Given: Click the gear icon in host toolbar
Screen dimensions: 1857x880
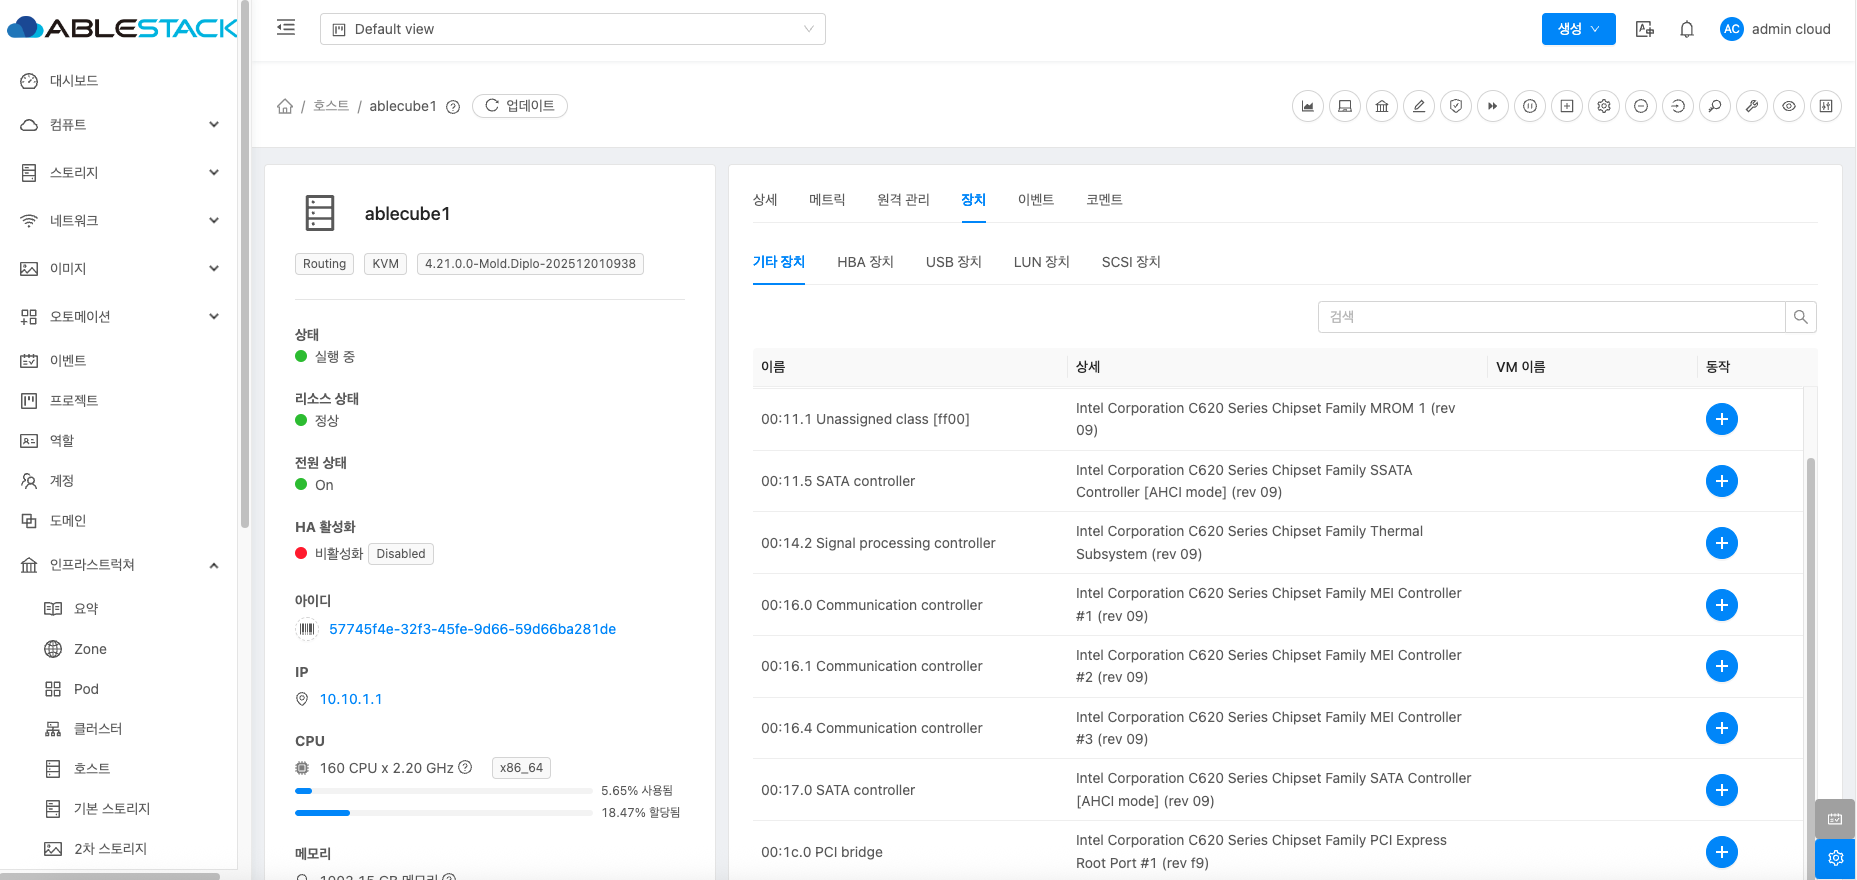Looking at the screenshot, I should (x=1603, y=106).
